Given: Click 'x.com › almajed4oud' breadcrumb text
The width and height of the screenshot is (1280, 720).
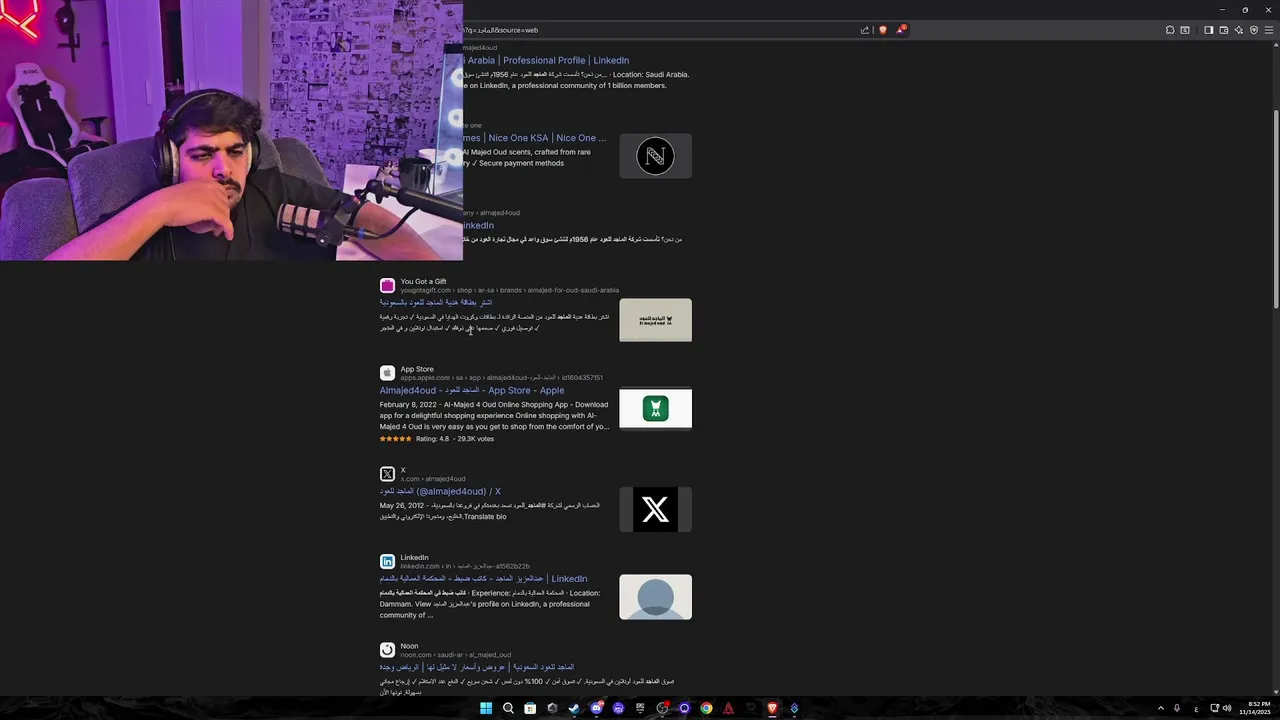Looking at the screenshot, I should (433, 479).
